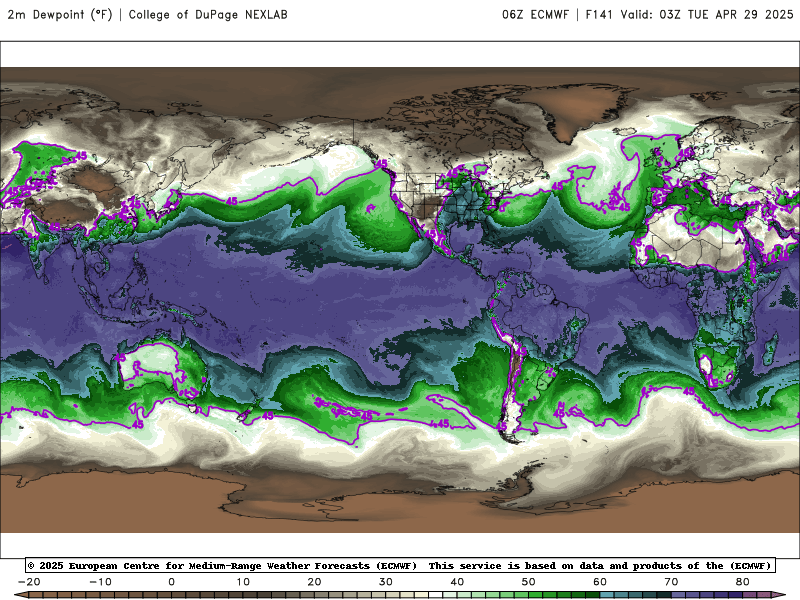Click the '-20' color scale label

(29, 582)
